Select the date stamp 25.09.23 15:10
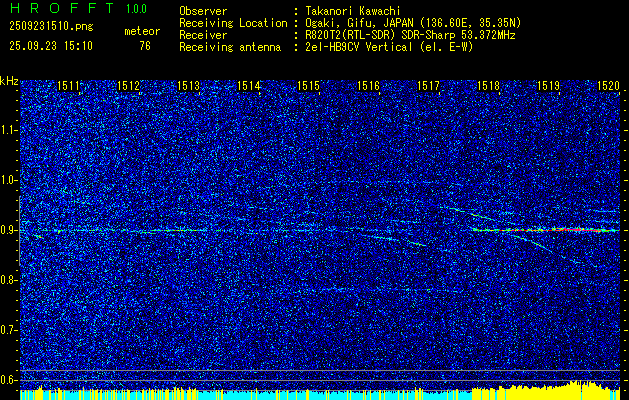 pos(51,46)
